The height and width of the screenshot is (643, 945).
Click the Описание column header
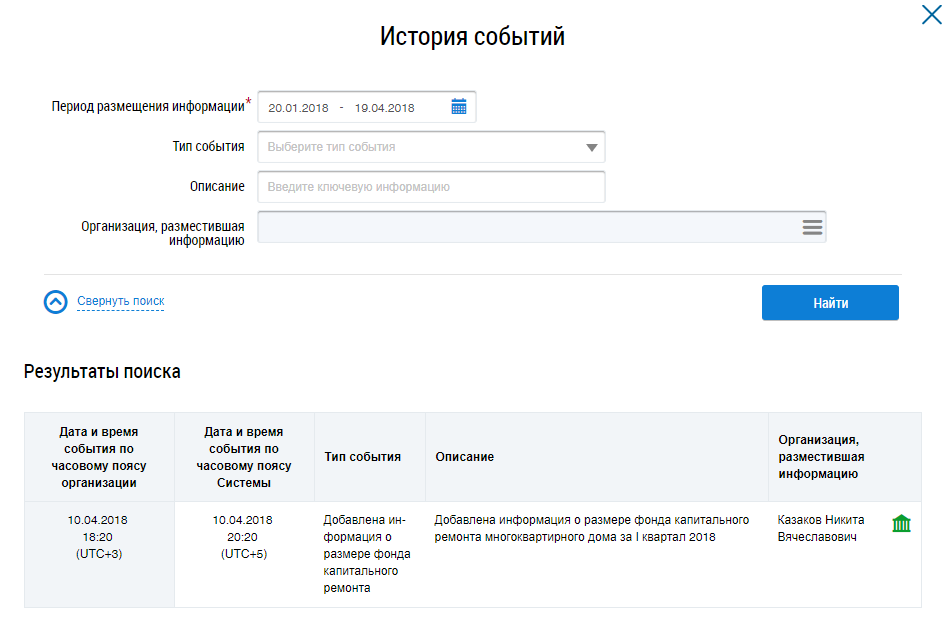(464, 457)
